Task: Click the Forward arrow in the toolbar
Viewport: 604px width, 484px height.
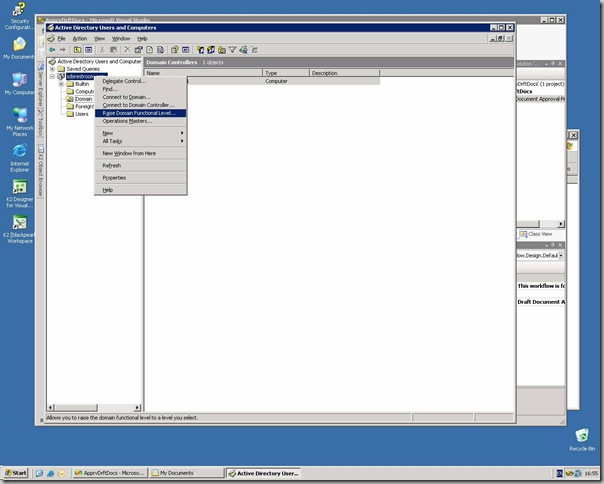Action: (x=62, y=50)
